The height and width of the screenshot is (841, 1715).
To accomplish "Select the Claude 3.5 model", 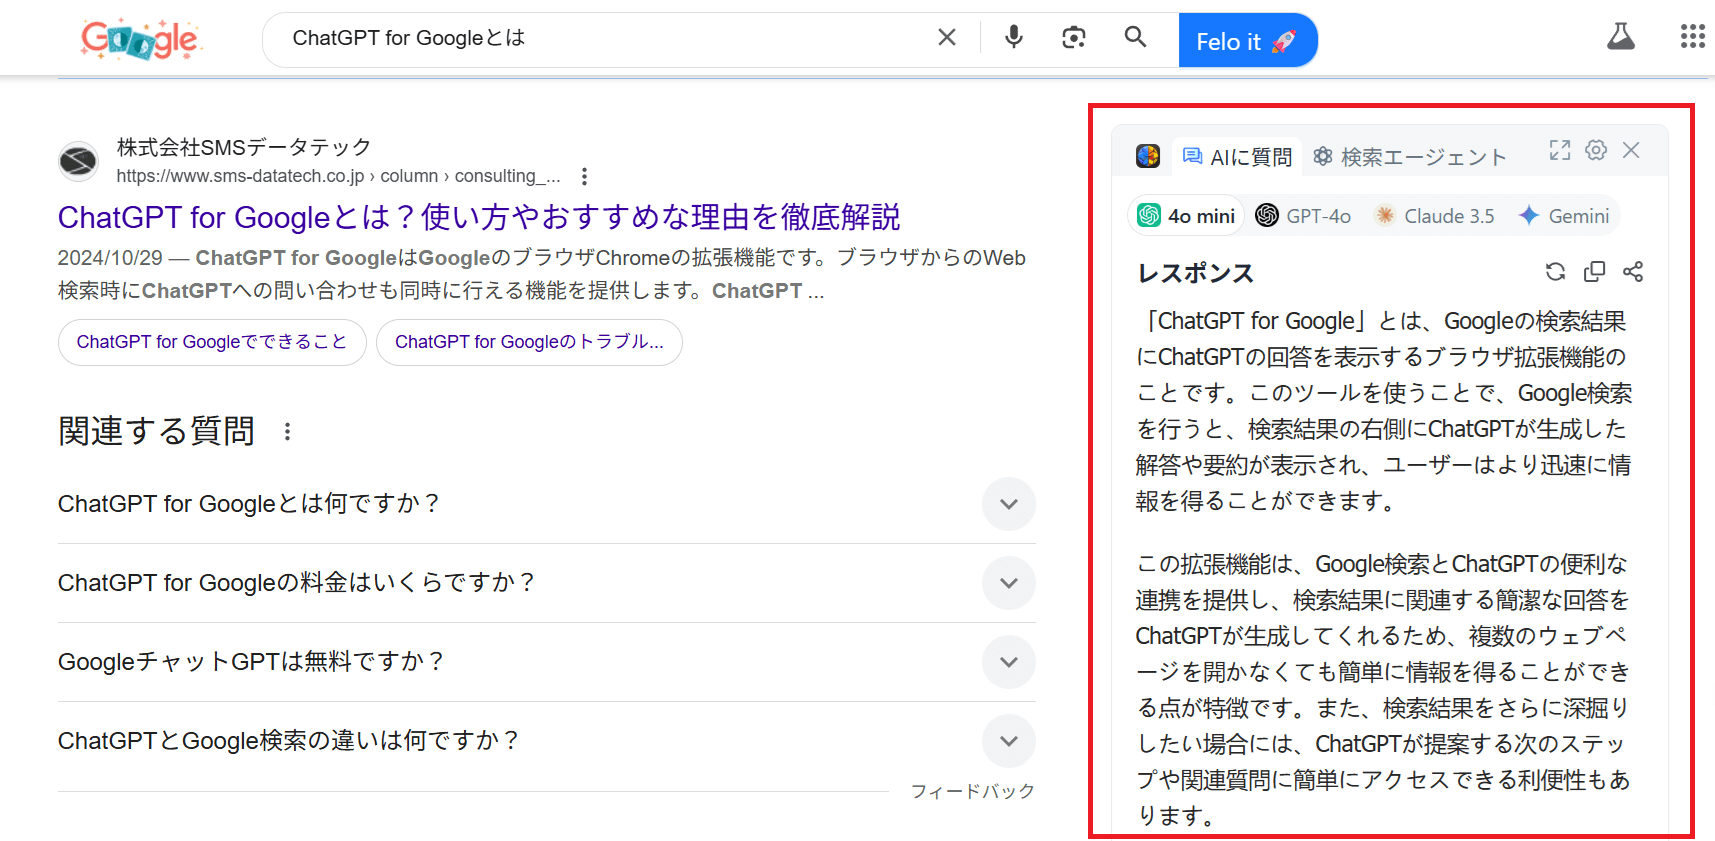I will (x=1435, y=216).
